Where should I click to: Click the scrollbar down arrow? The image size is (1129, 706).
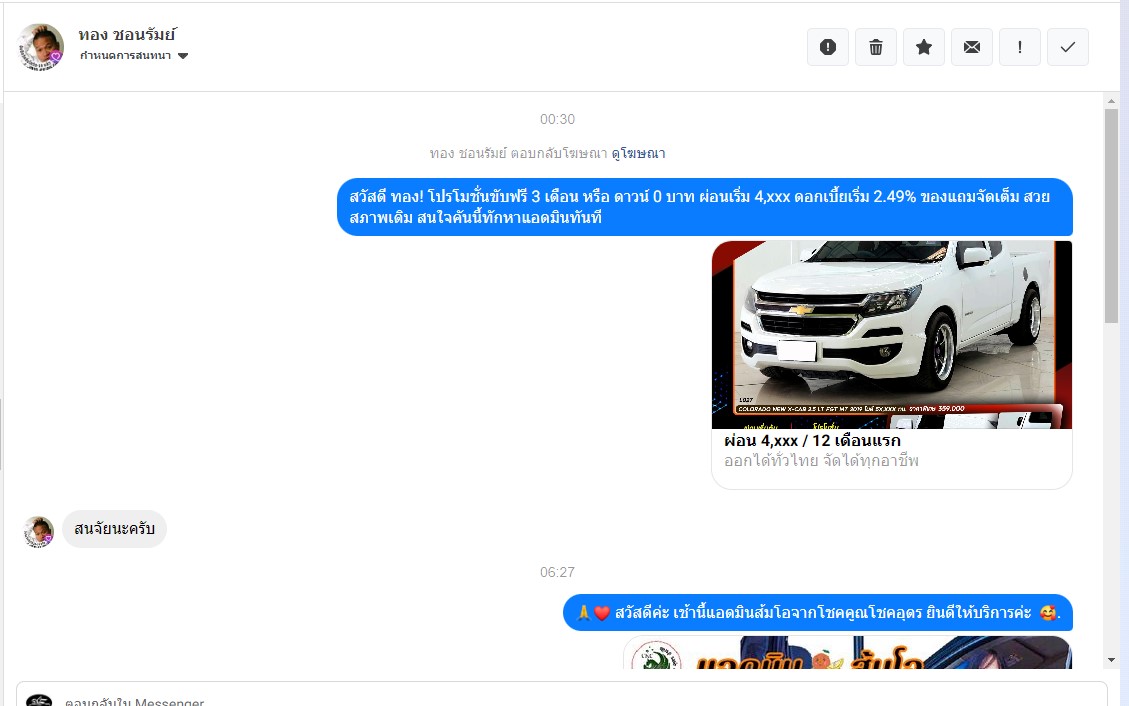1111,660
